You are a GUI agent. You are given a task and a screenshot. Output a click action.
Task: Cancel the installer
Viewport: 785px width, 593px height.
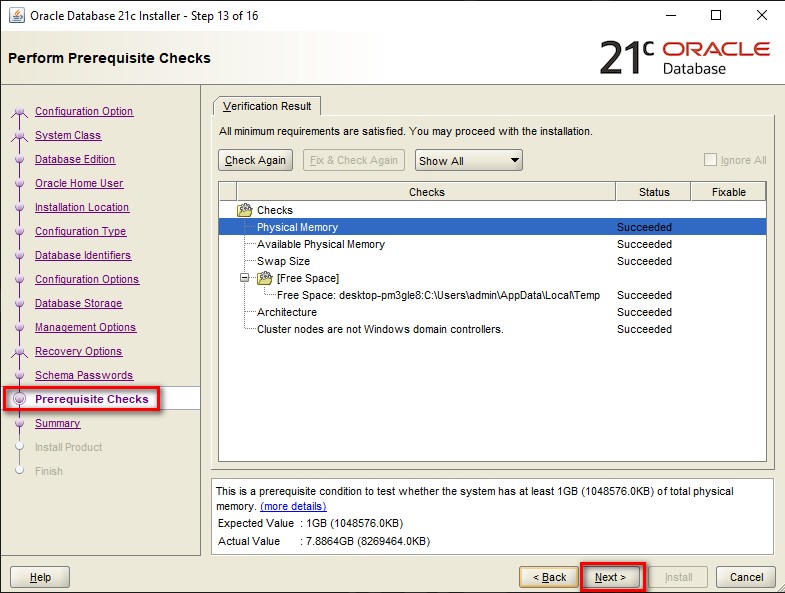pos(746,577)
